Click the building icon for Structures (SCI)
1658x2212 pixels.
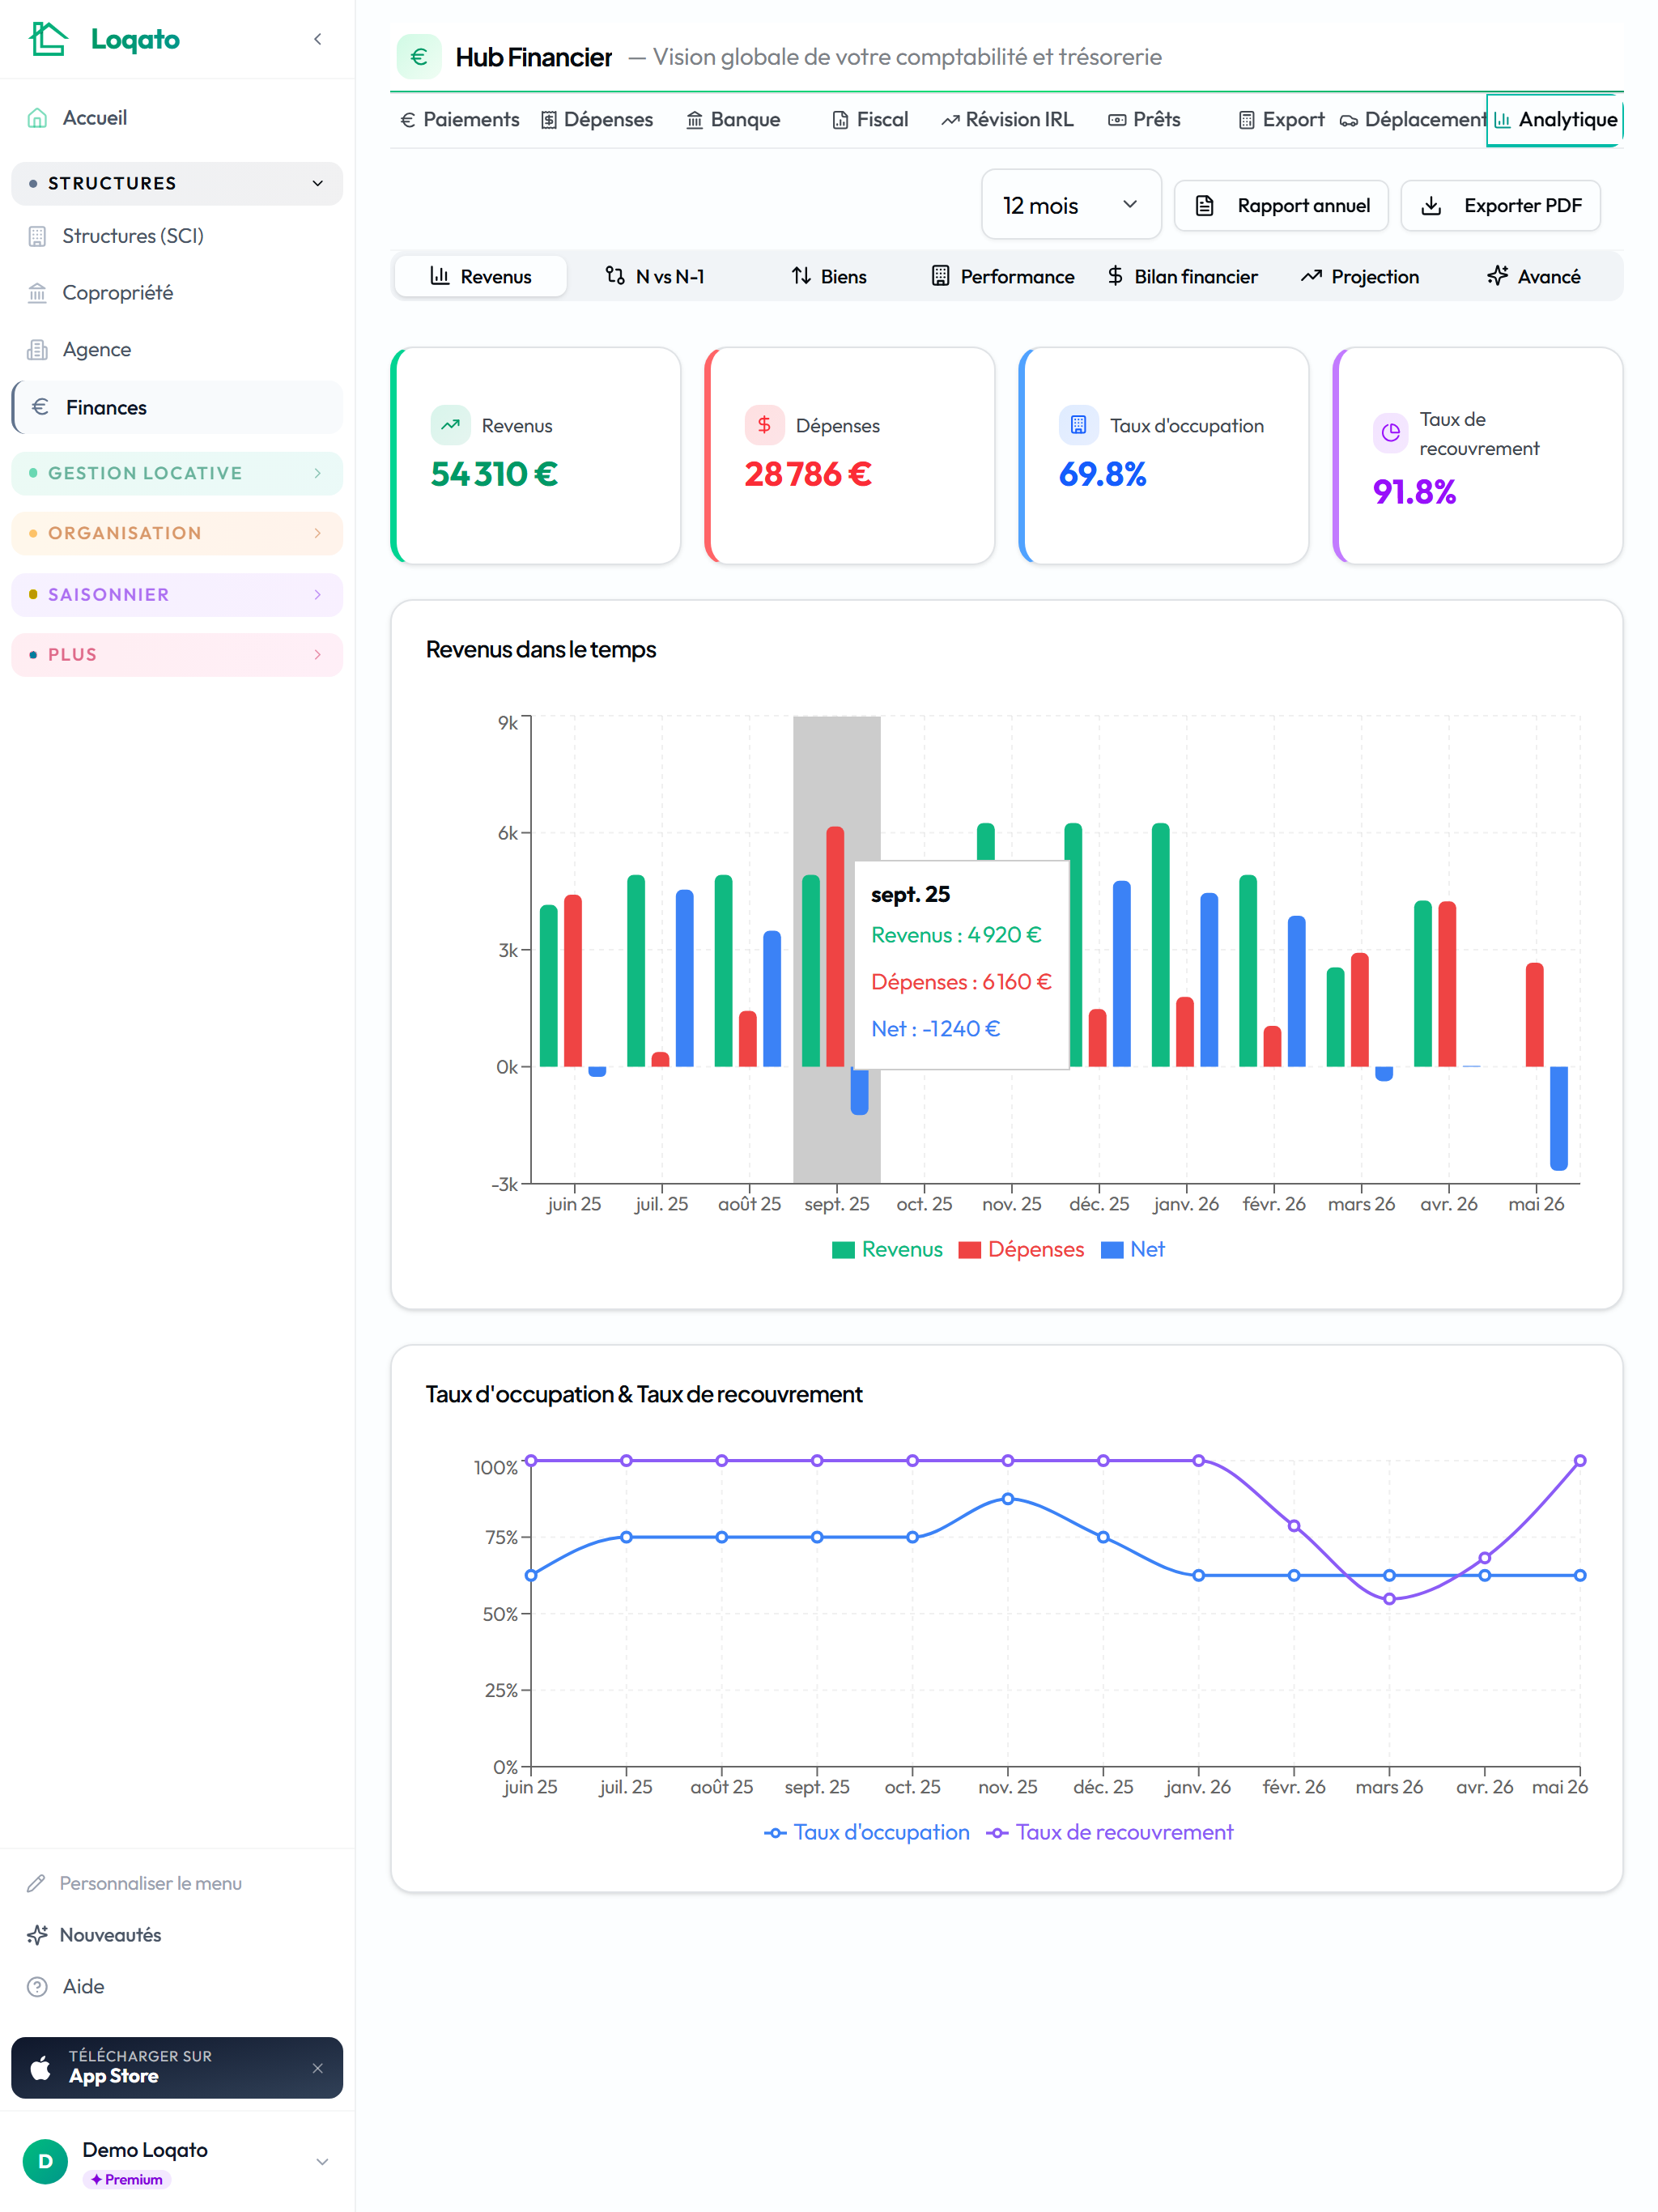(x=37, y=236)
